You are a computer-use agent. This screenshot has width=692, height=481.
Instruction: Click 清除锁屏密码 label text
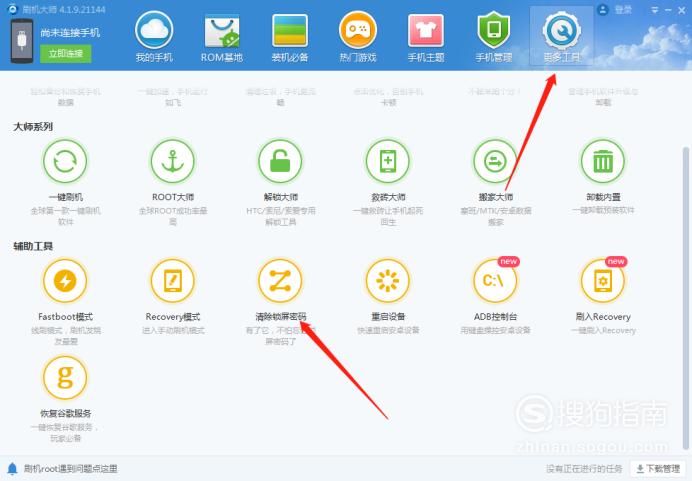click(x=281, y=316)
